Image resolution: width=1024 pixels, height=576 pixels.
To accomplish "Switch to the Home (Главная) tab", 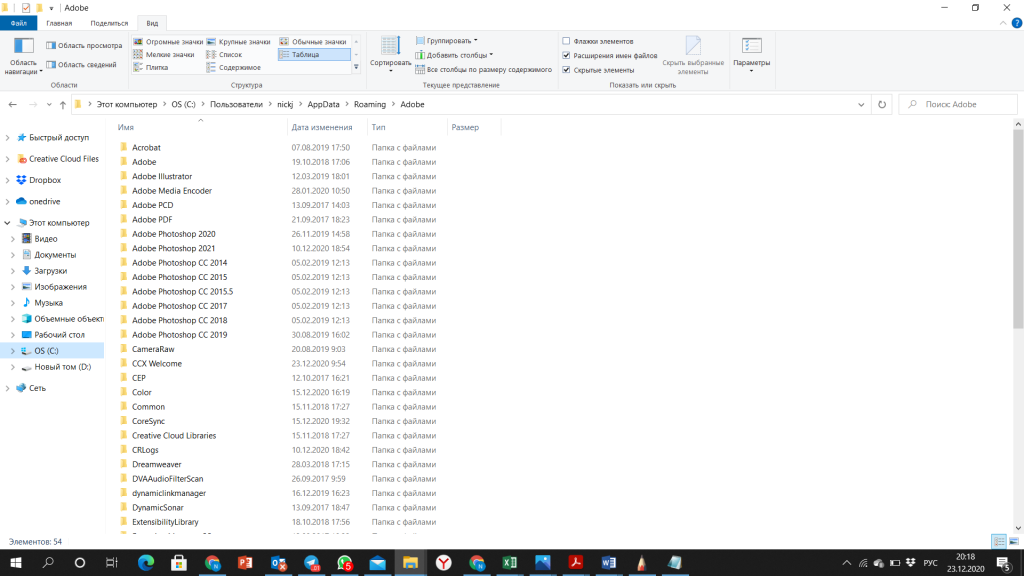I will 59,23.
